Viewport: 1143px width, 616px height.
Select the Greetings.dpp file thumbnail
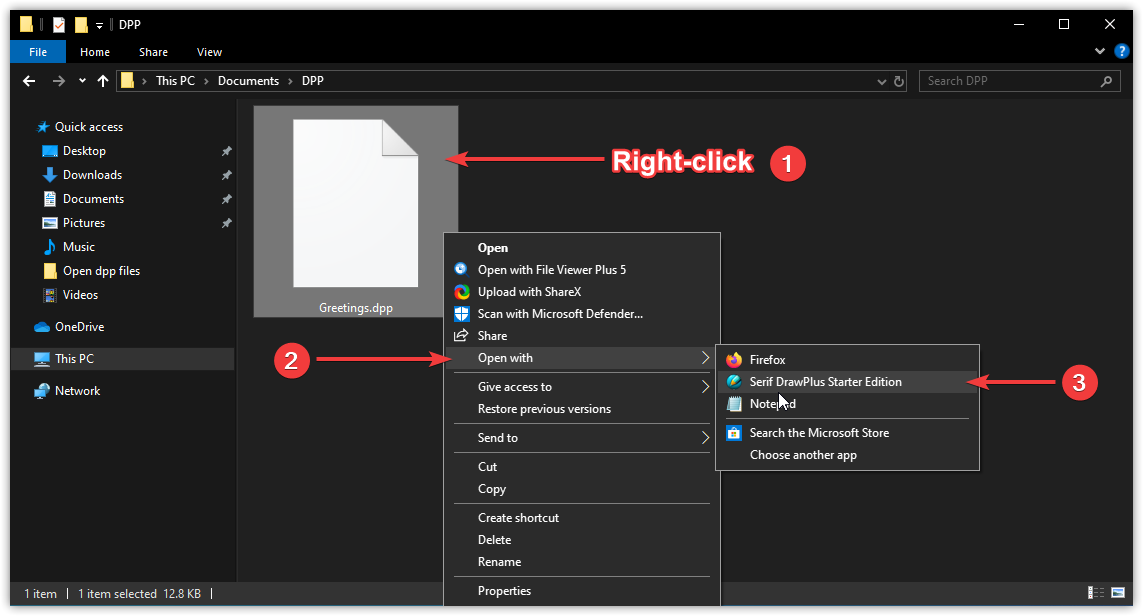[x=356, y=212]
